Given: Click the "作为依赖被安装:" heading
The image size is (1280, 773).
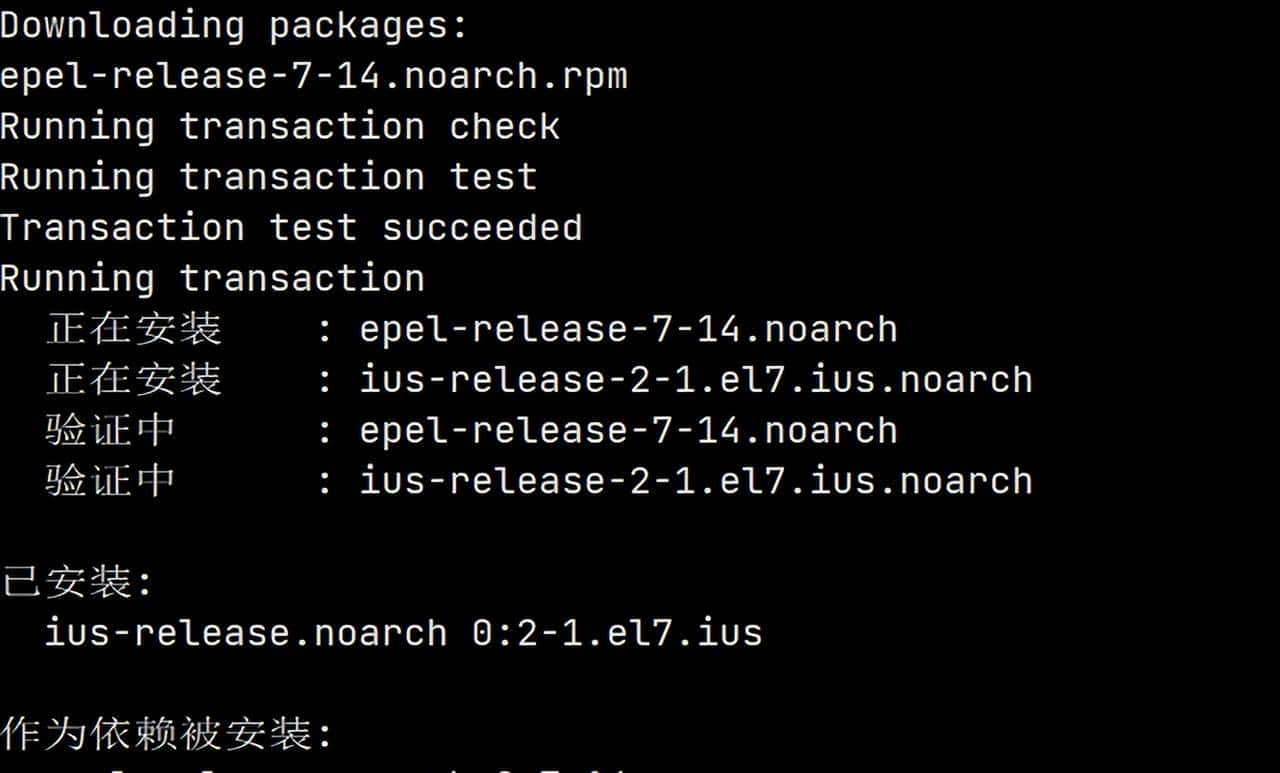Looking at the screenshot, I should 166,735.
